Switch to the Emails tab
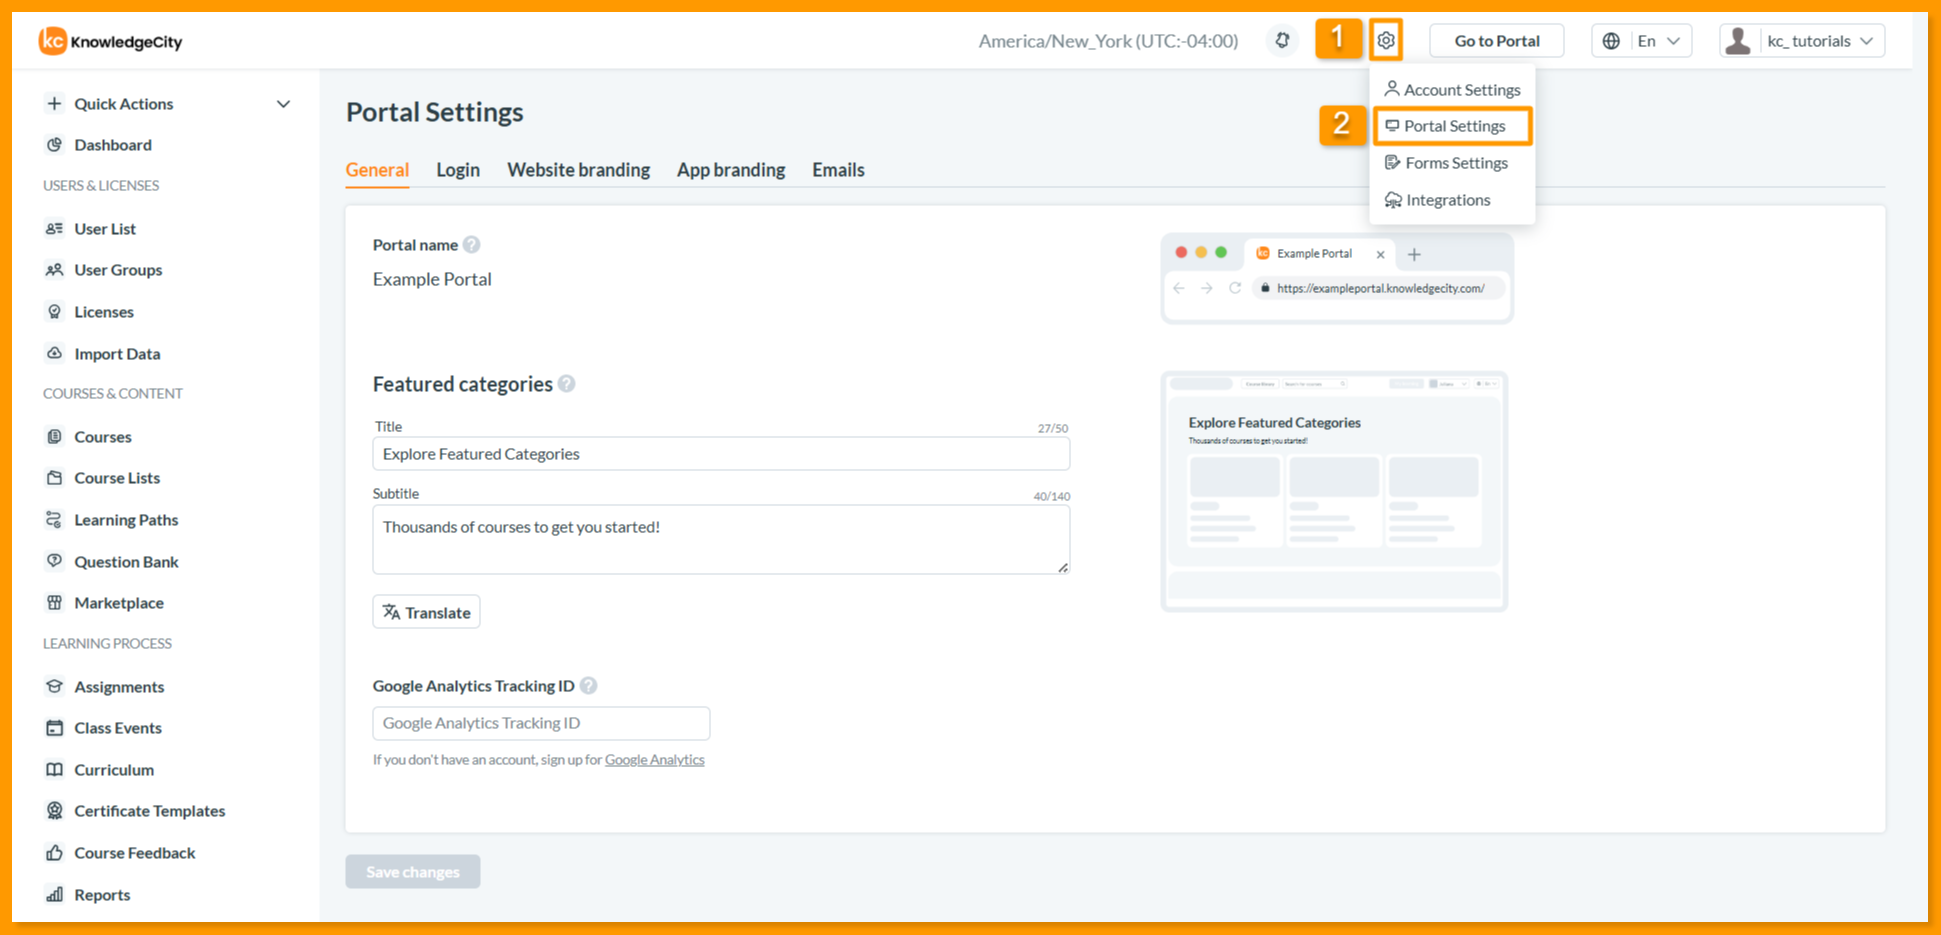 (838, 170)
